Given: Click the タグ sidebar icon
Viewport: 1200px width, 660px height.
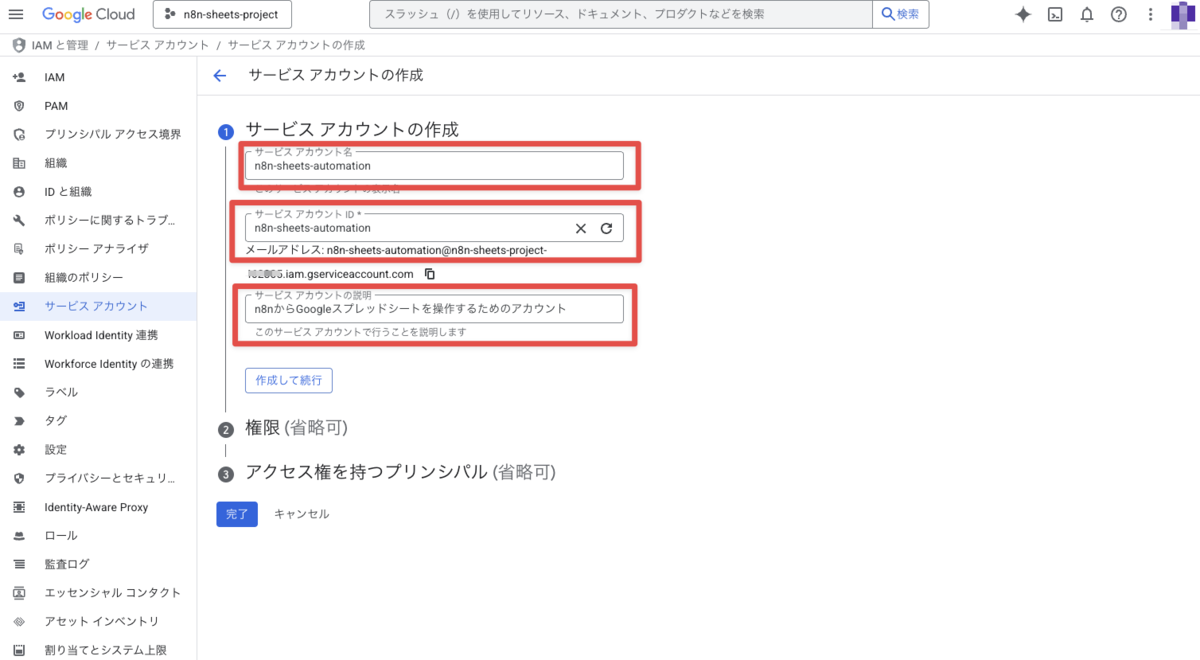Looking at the screenshot, I should click(19, 421).
